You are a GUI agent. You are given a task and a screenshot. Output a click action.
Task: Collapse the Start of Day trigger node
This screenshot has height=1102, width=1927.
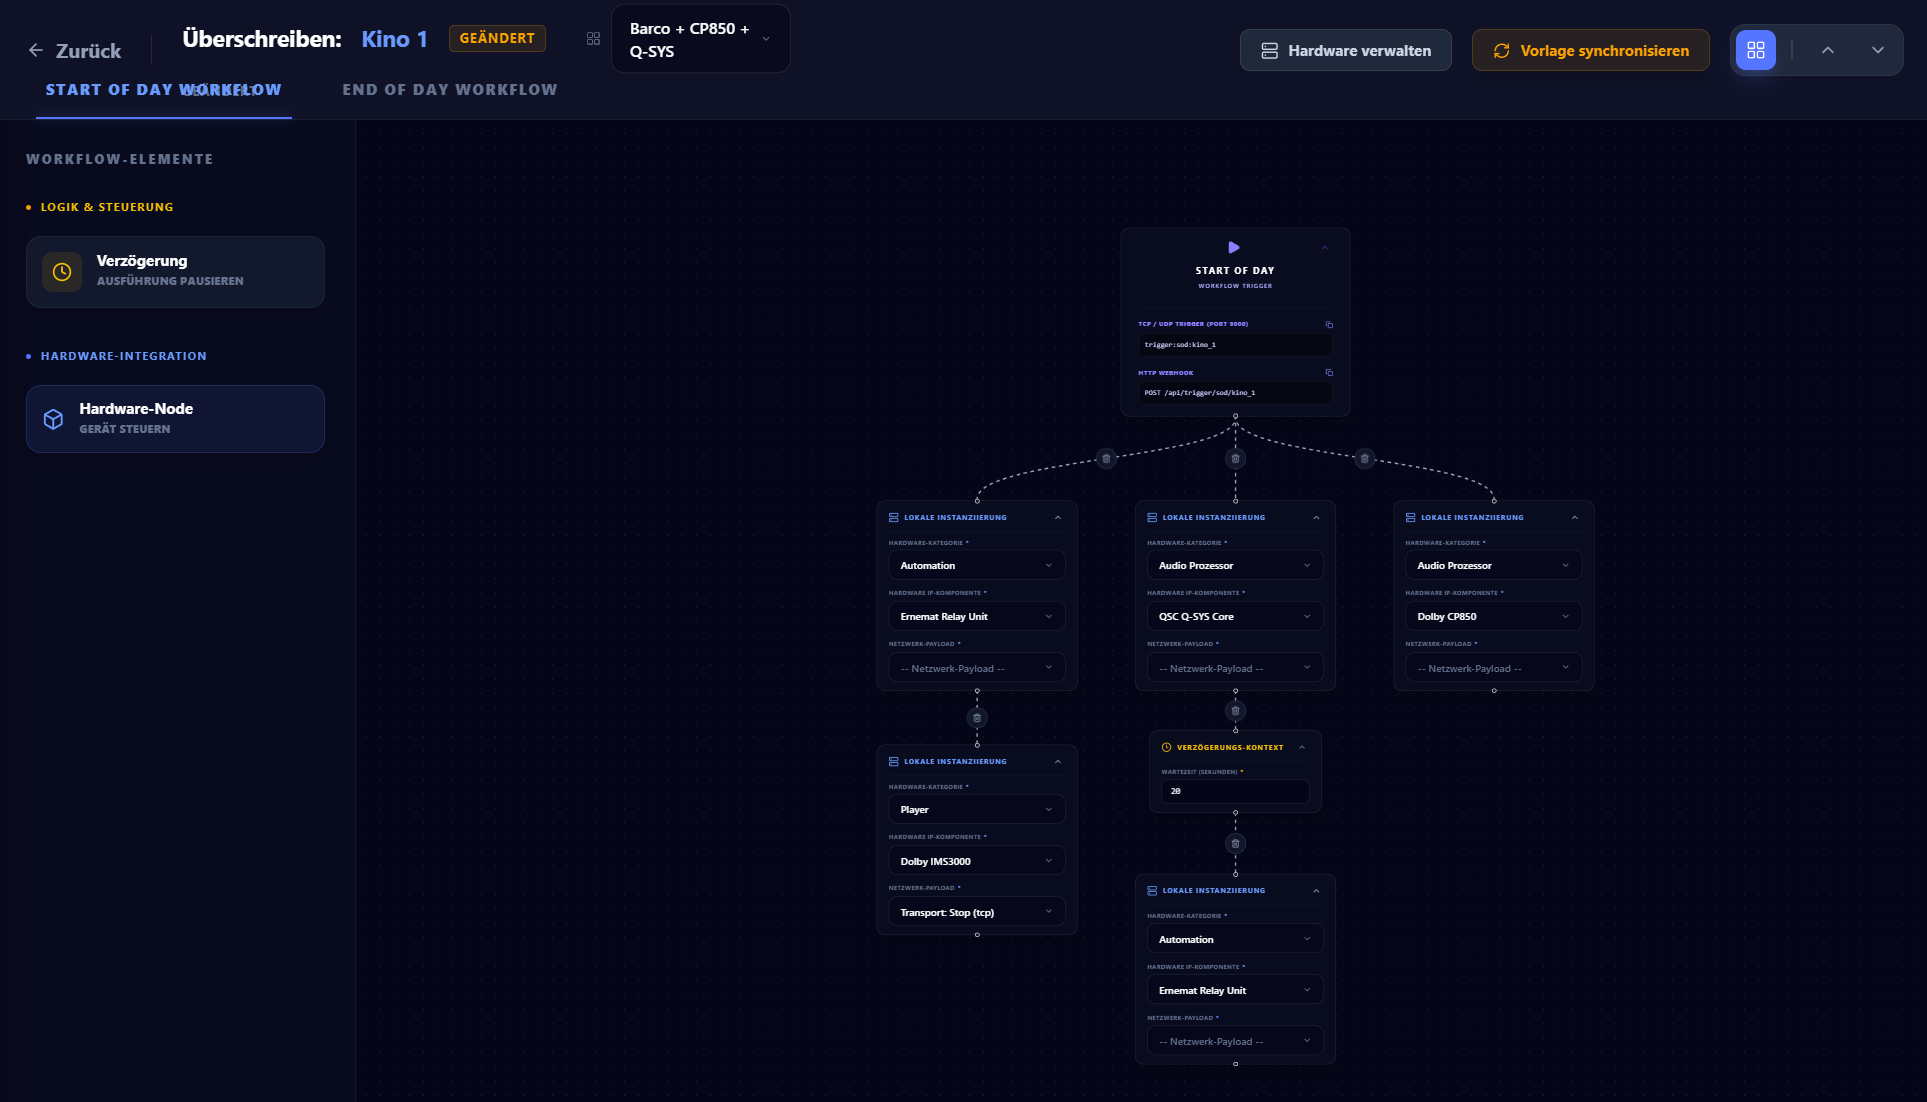click(x=1325, y=247)
